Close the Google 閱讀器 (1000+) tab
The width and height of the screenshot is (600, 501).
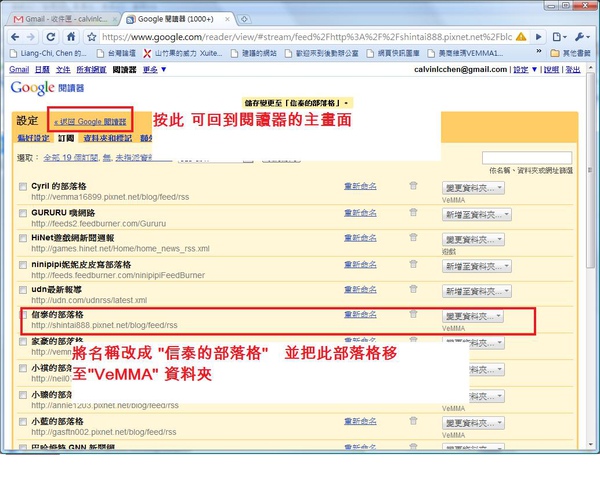pyautogui.click(x=227, y=19)
